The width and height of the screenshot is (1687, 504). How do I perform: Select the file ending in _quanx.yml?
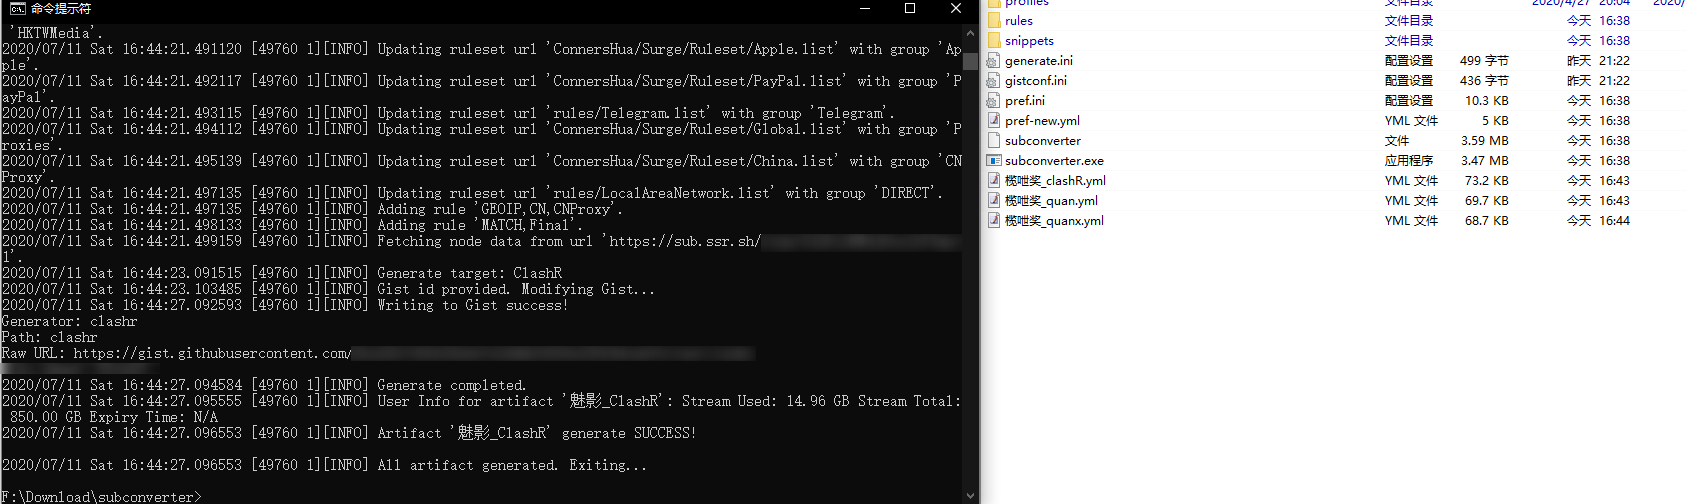tap(1054, 220)
